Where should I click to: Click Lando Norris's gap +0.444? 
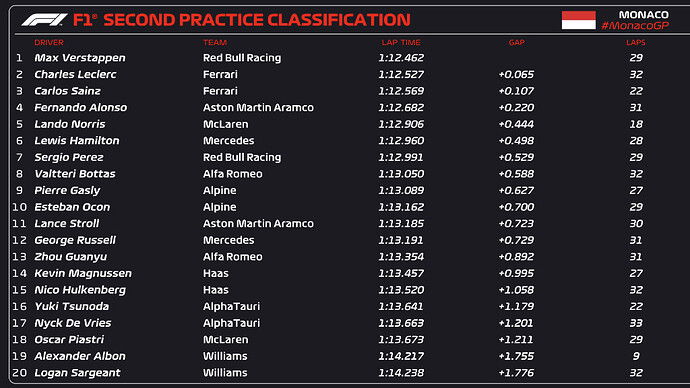[516, 124]
